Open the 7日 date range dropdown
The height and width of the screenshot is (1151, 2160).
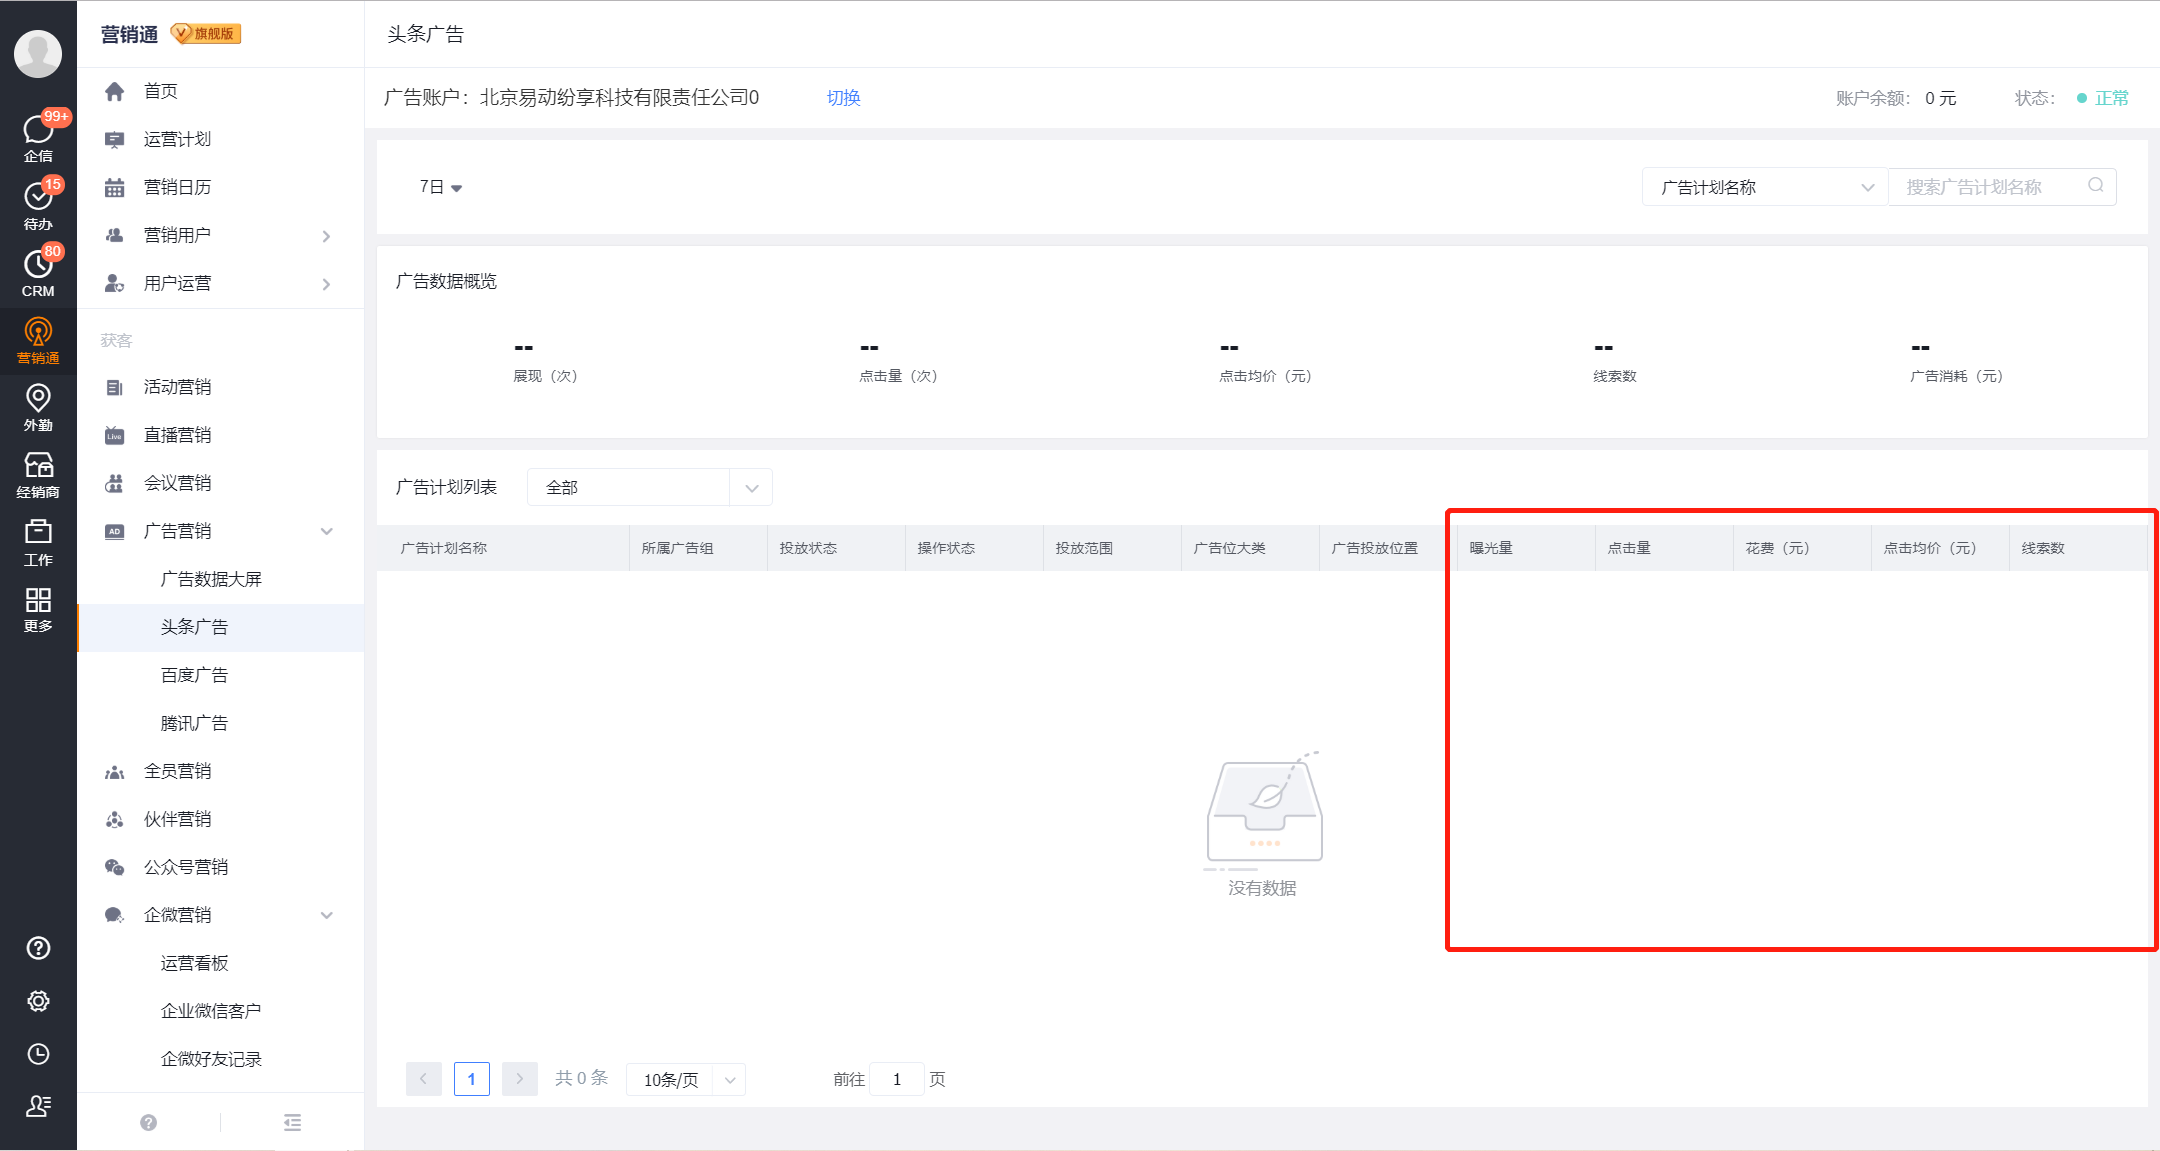(x=440, y=187)
